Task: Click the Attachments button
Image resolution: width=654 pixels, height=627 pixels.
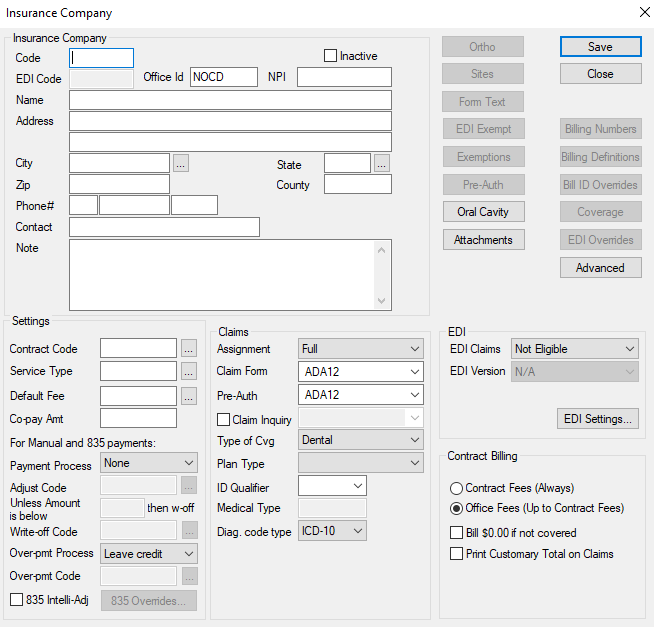Action: coord(483,240)
